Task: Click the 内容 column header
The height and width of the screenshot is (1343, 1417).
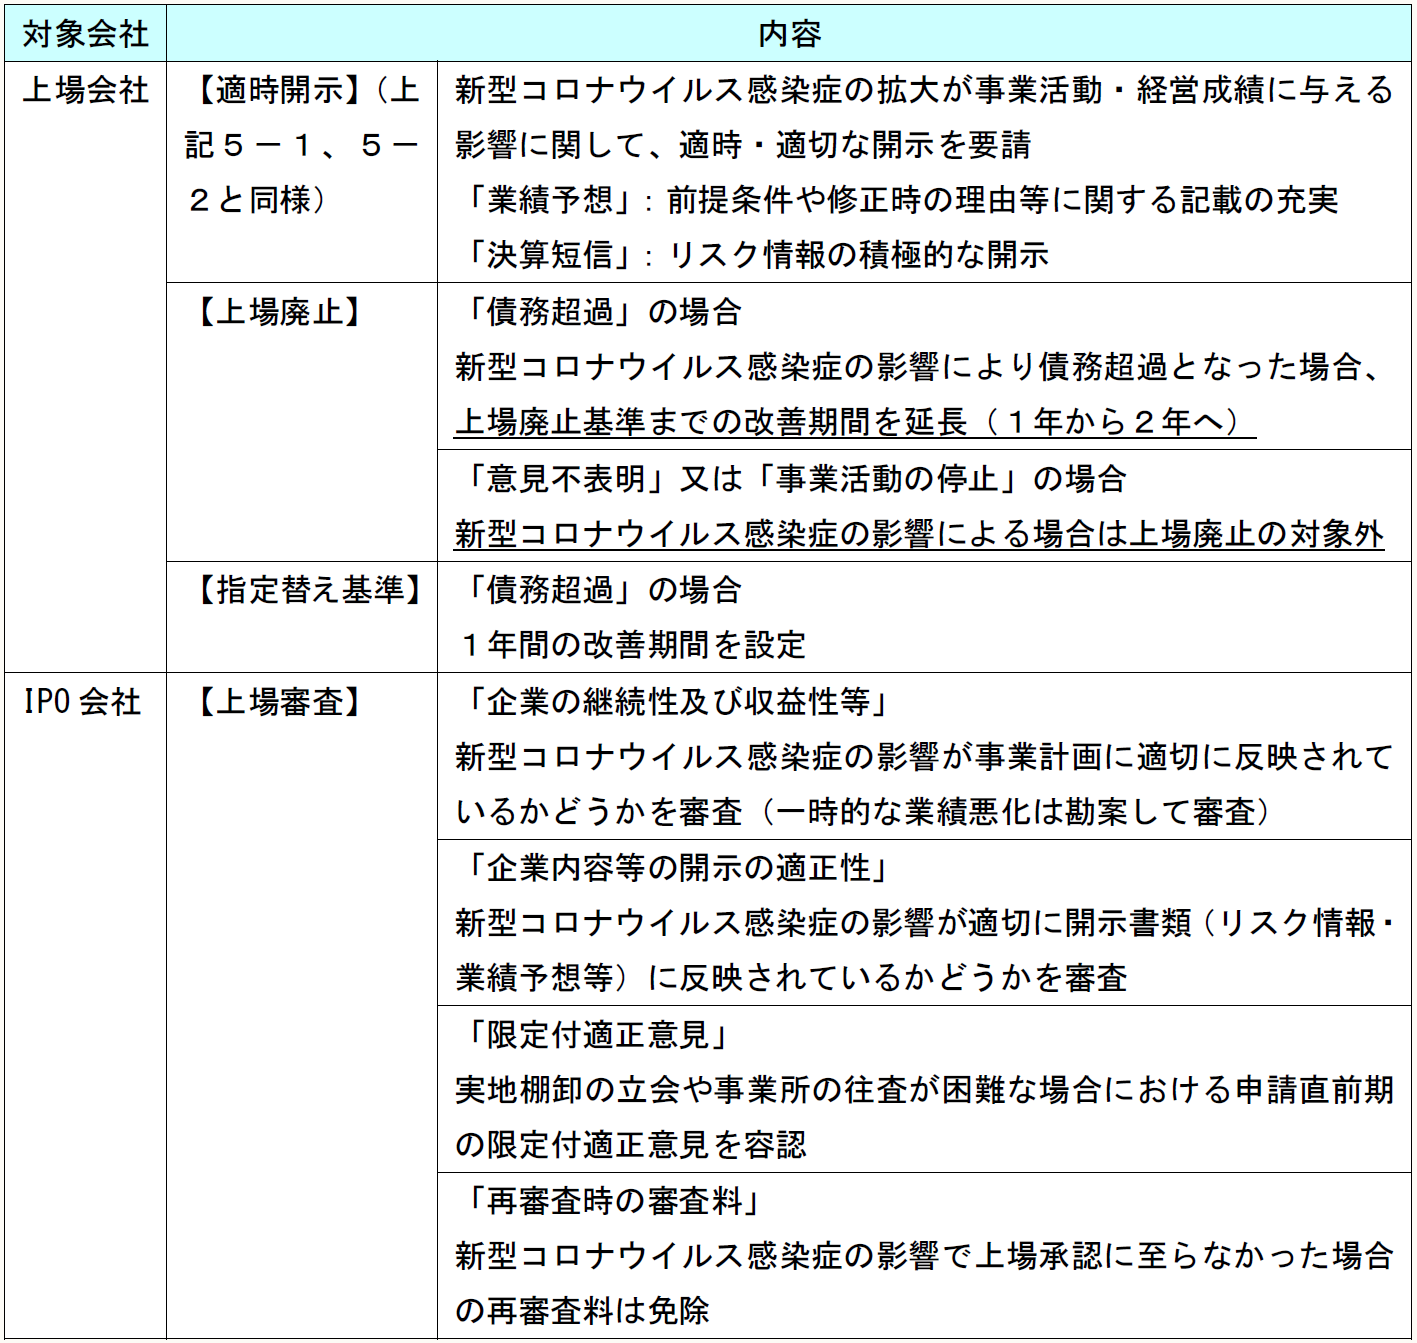Action: (x=788, y=34)
